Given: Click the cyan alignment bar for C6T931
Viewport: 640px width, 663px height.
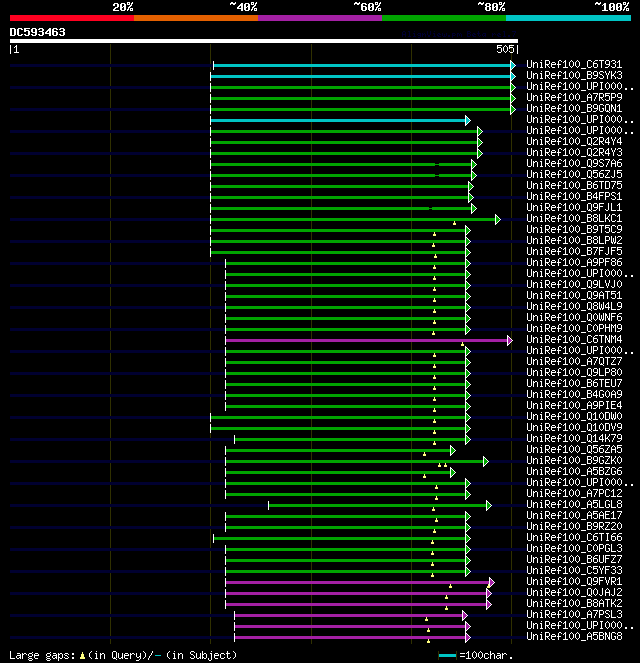Looking at the screenshot, I should click(364, 66).
